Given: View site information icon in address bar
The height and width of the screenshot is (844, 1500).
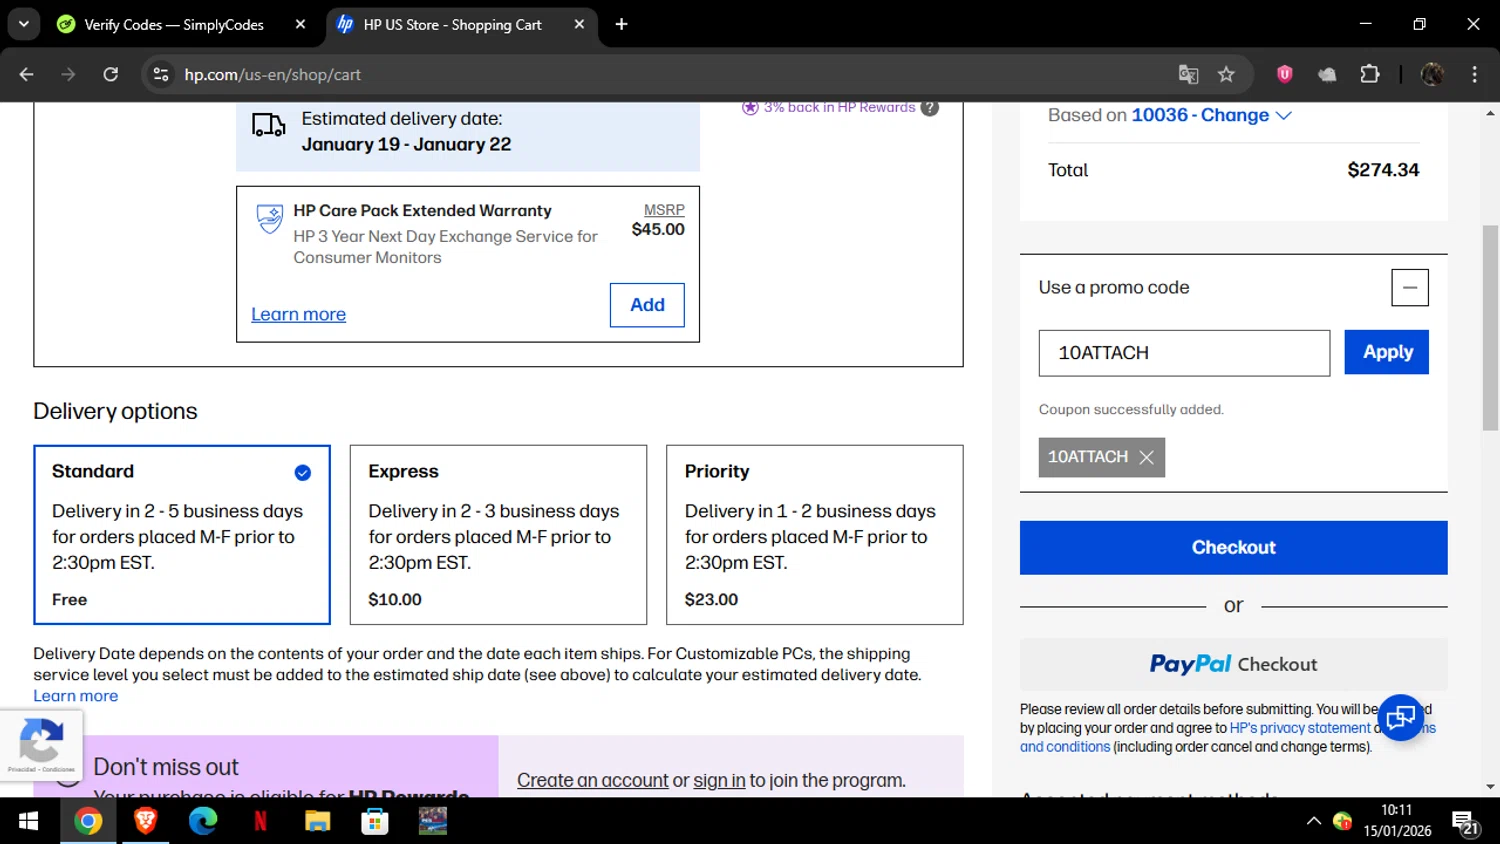Looking at the screenshot, I should 160,74.
